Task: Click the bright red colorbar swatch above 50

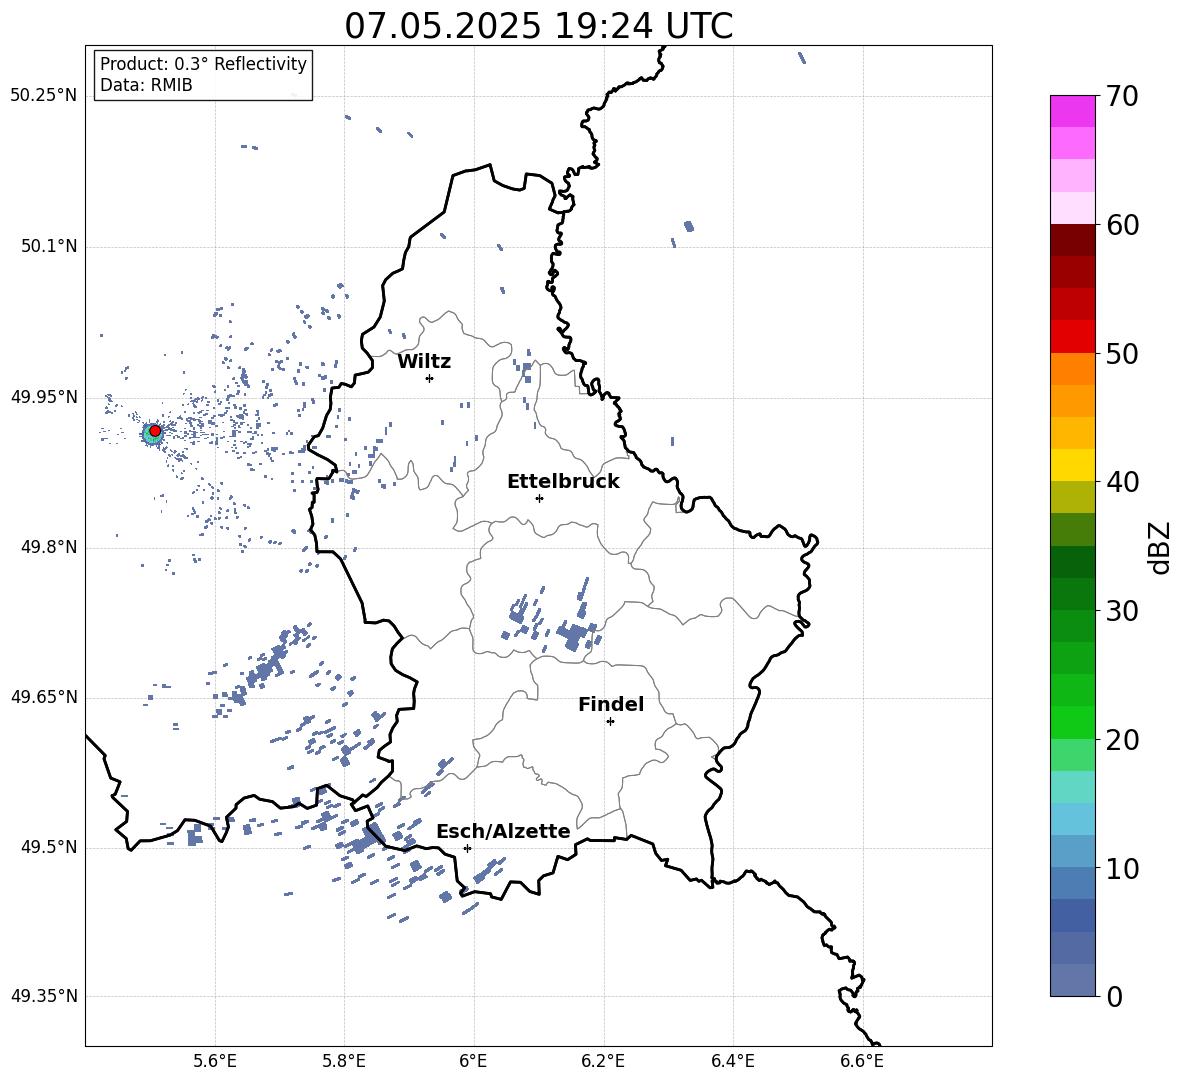Action: coord(1072,337)
